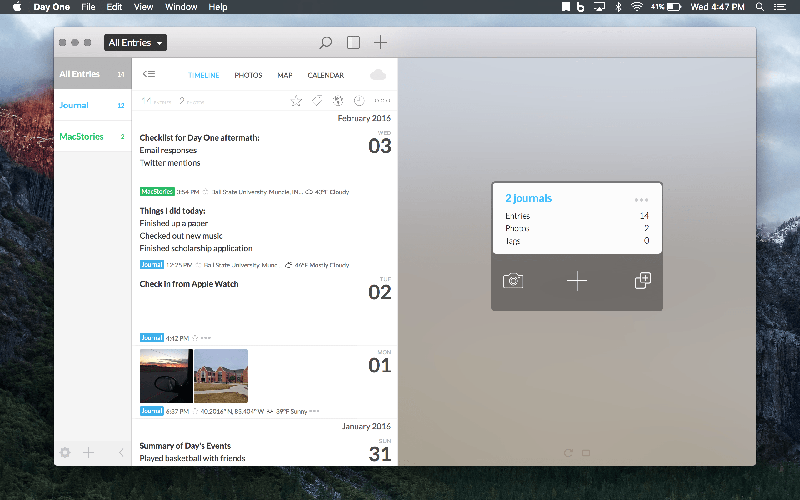Click the Day One bookmark menu bar icon
This screenshot has height=500, width=800.
566,7
